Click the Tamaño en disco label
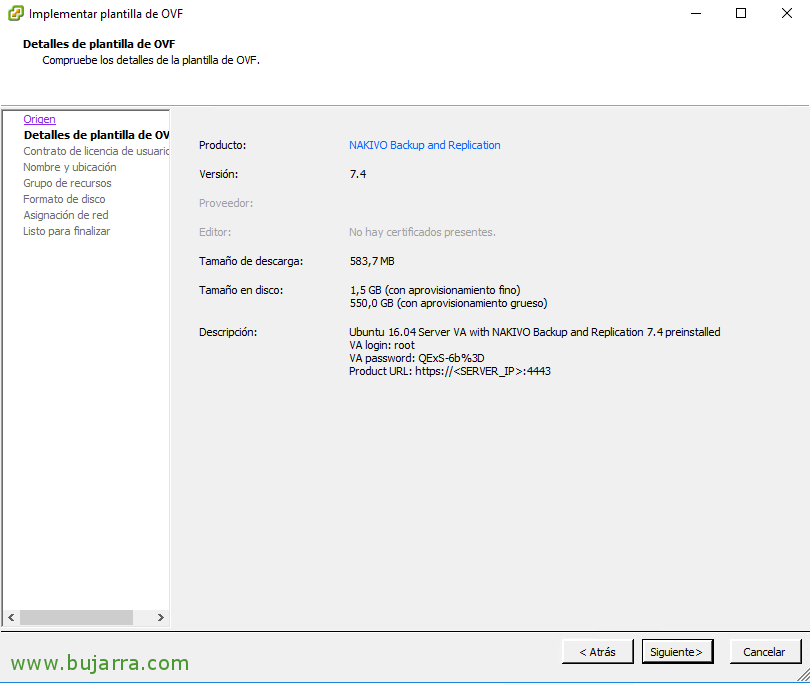This screenshot has height=685, width=810. [x=241, y=290]
